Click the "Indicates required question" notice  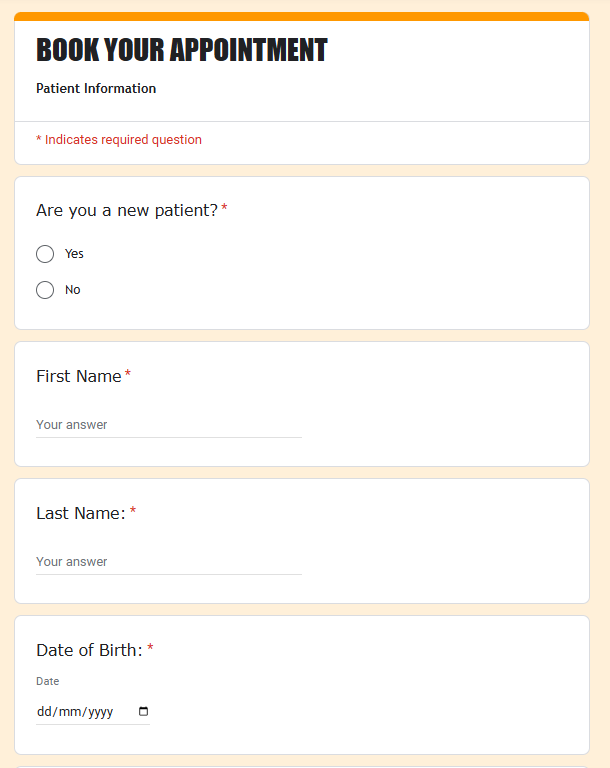[x=123, y=140]
